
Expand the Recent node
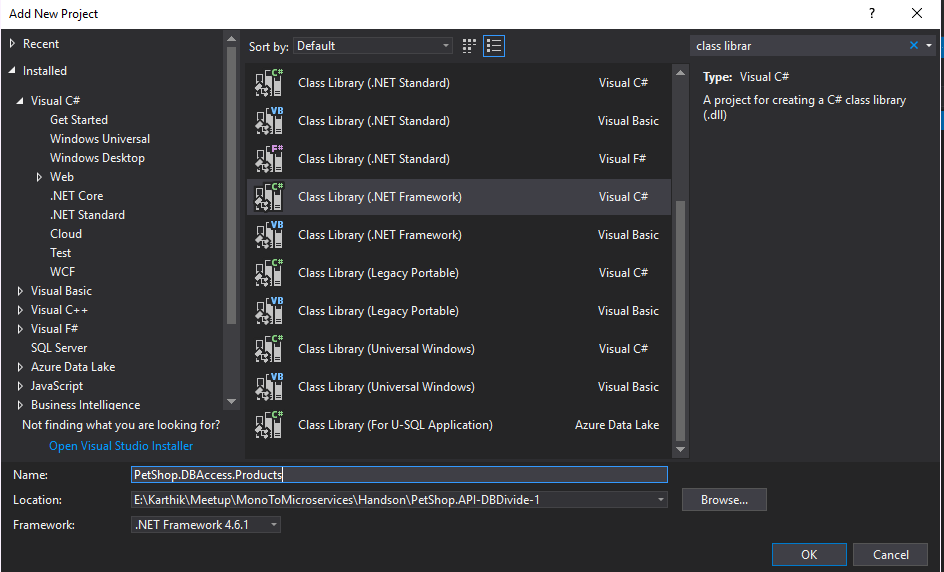pyautogui.click(x=12, y=43)
